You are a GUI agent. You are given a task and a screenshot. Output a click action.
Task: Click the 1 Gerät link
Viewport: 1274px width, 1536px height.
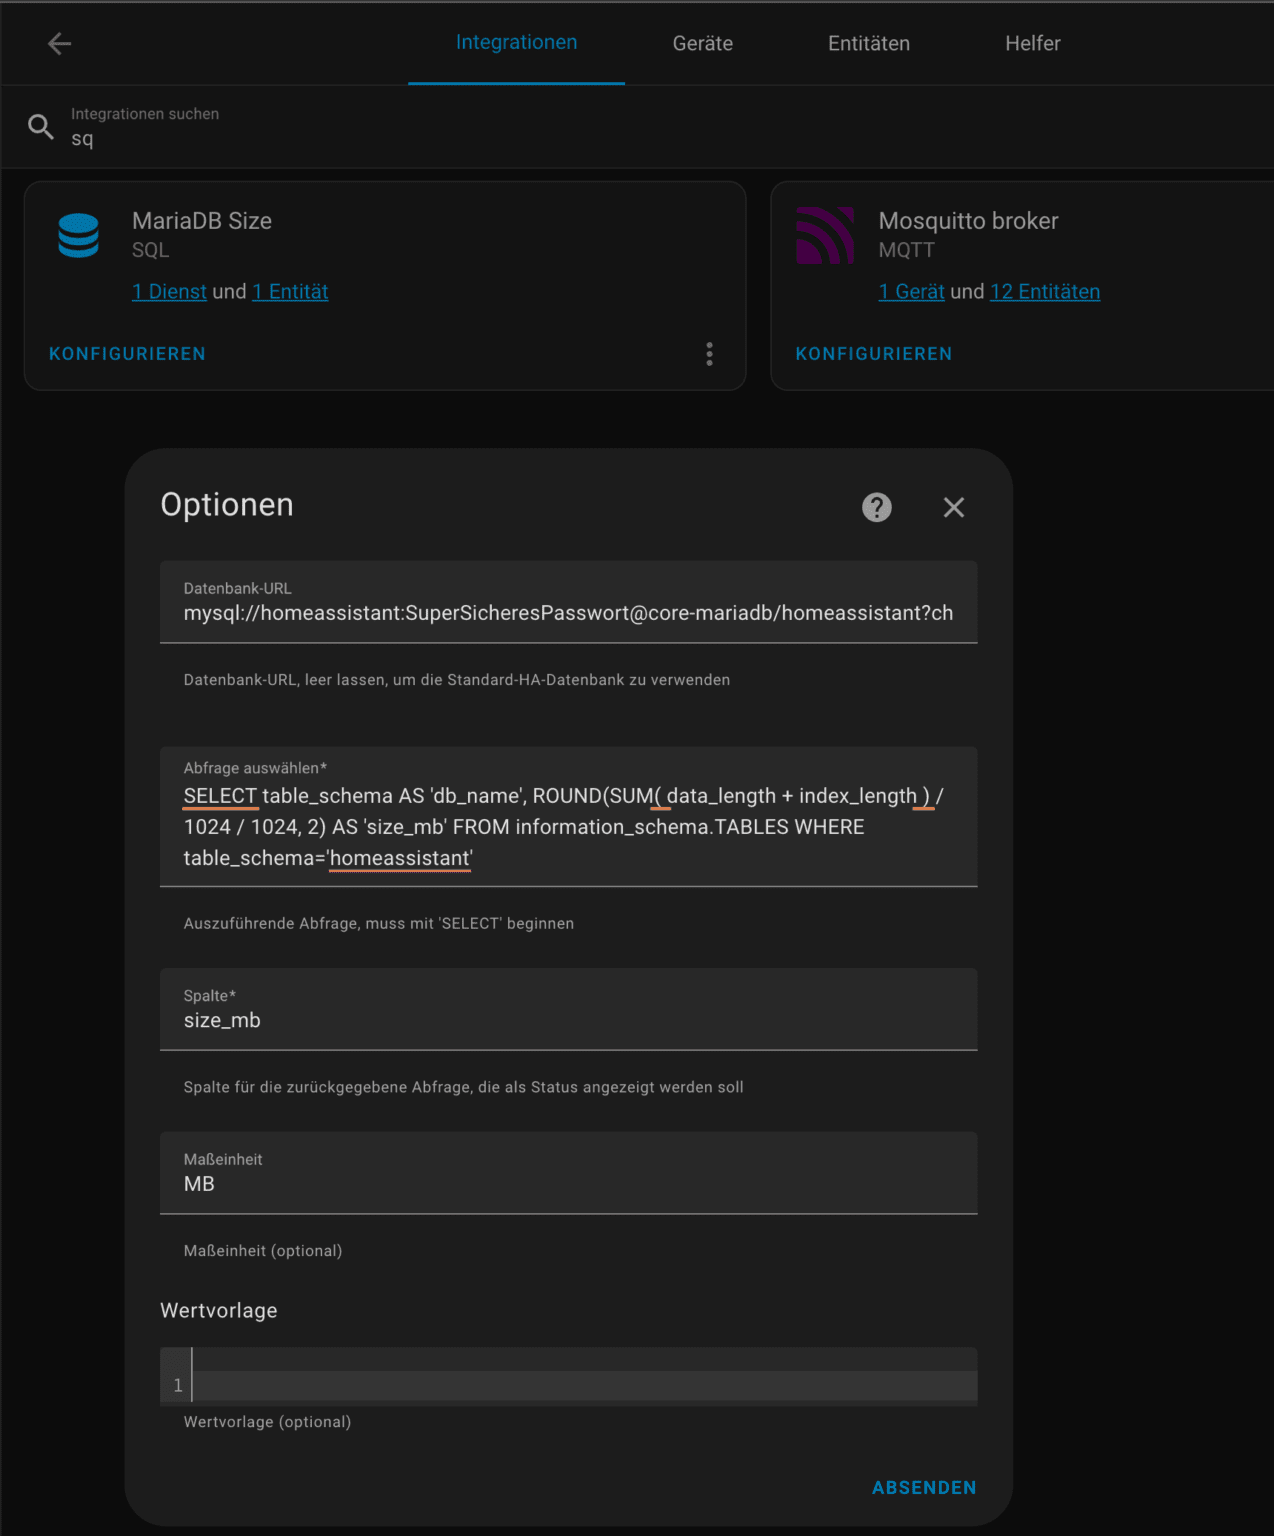[x=911, y=291]
